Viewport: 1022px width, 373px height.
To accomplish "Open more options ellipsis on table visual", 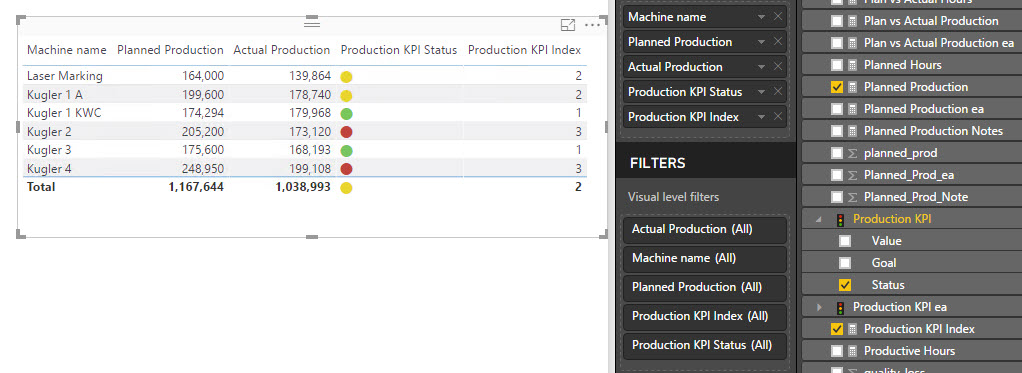I will coord(592,25).
